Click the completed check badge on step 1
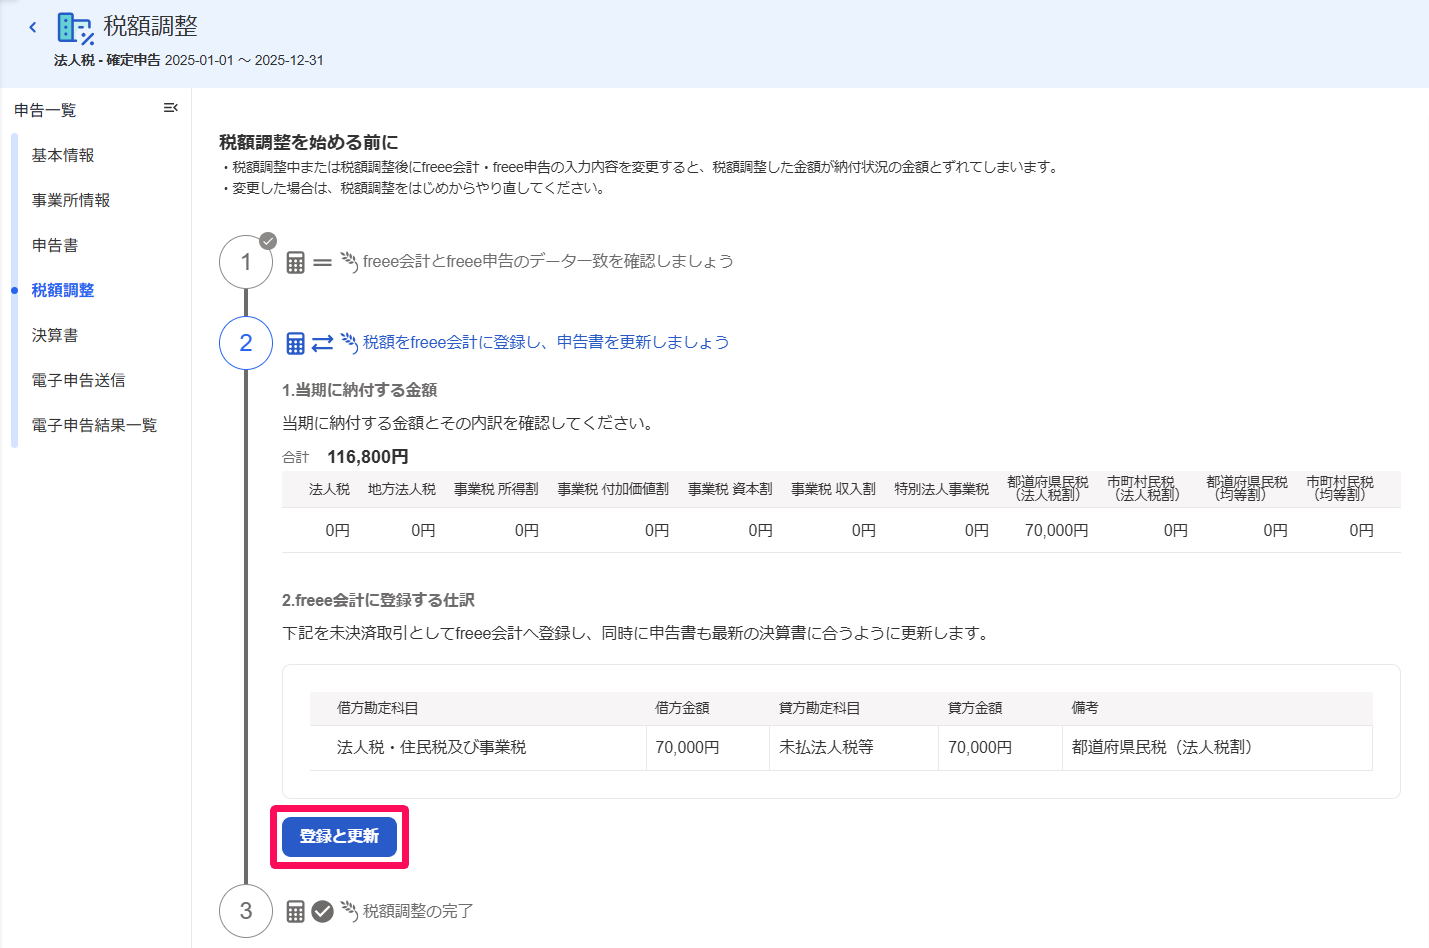1429x948 pixels. (268, 240)
